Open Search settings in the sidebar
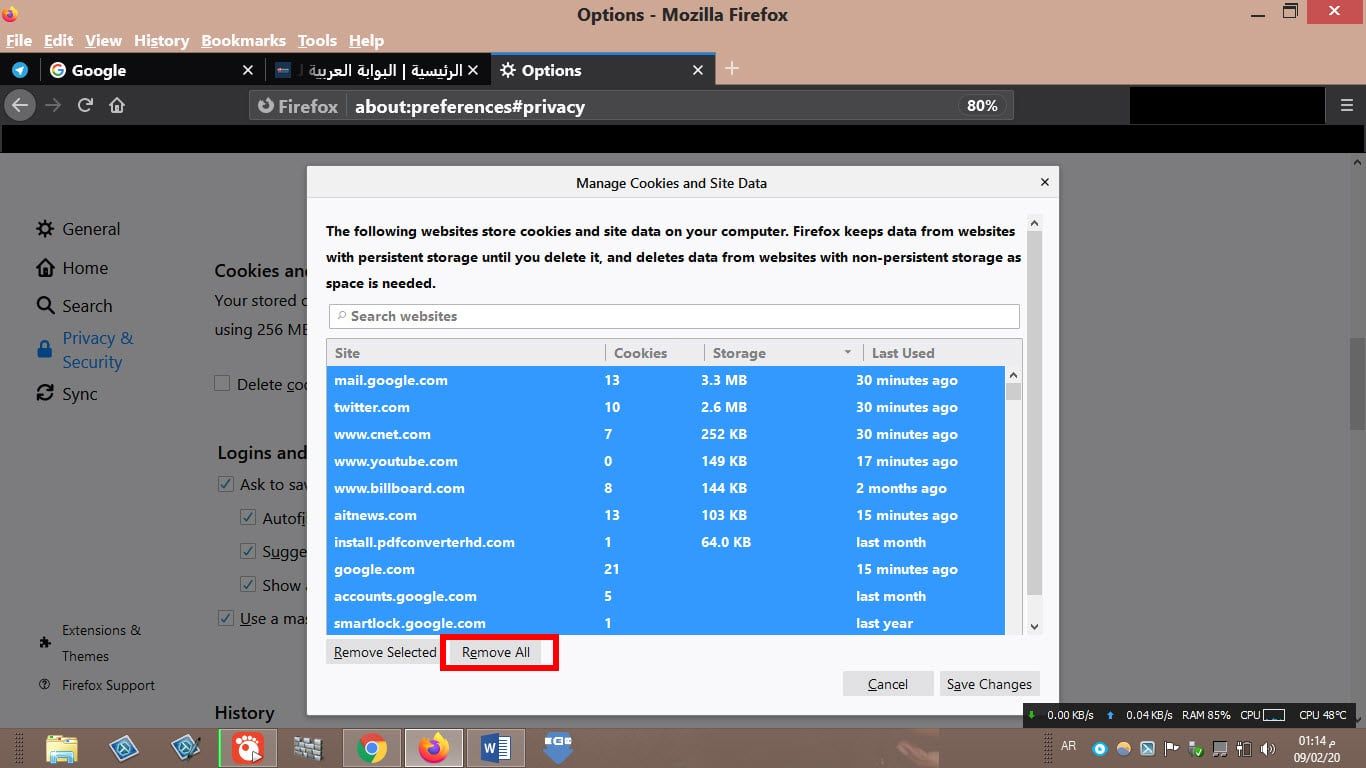The width and height of the screenshot is (1366, 768). (x=74, y=306)
